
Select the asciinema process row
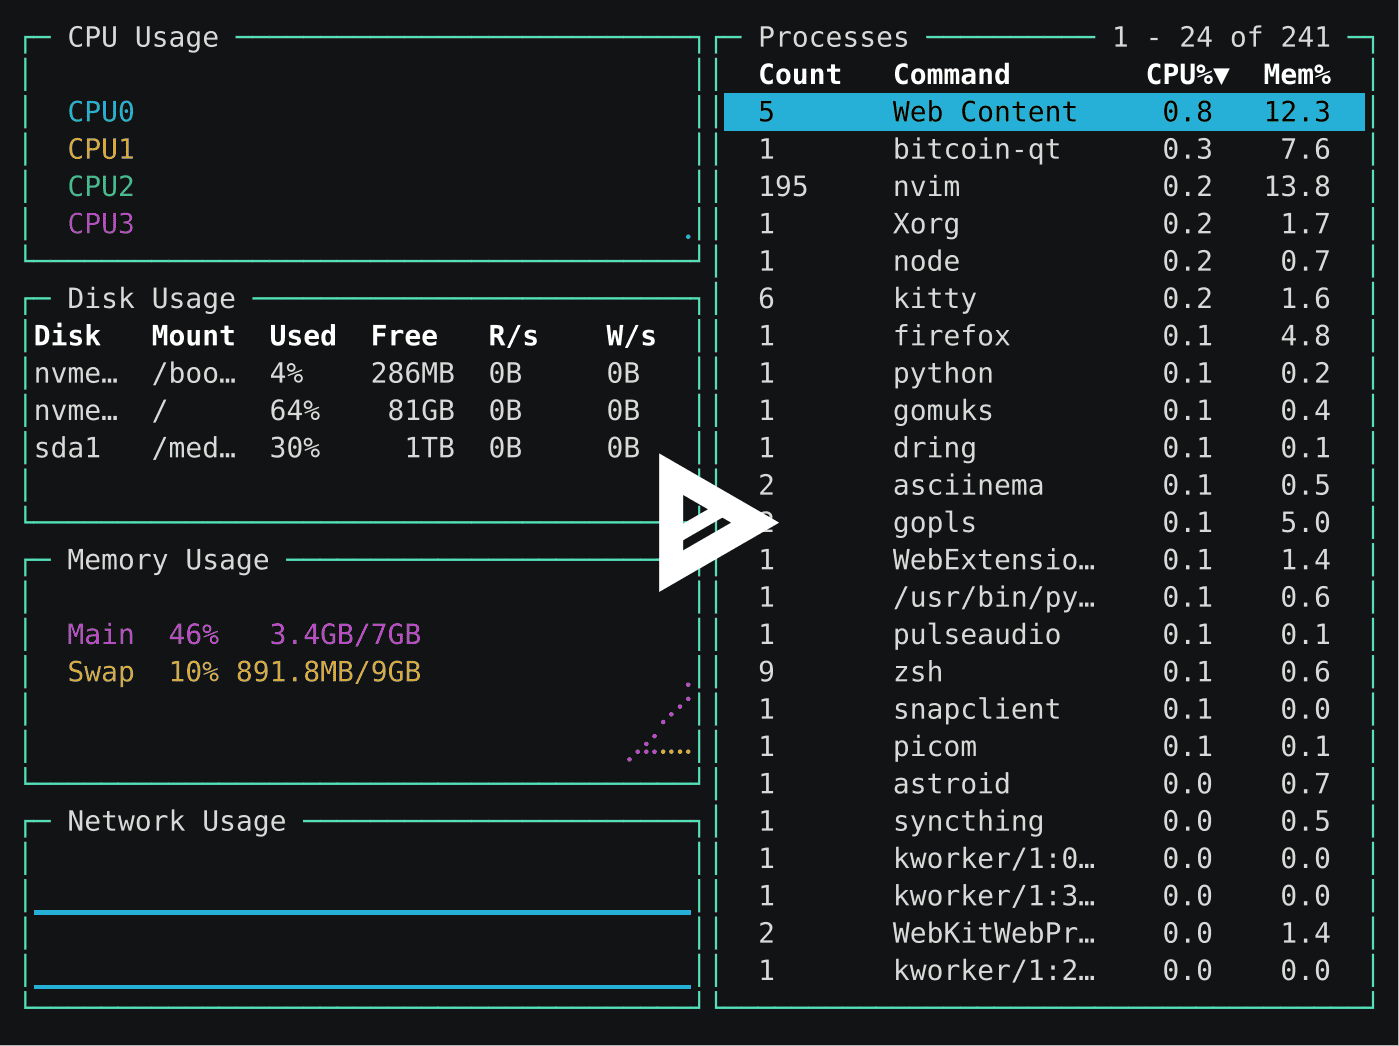click(x=1044, y=485)
